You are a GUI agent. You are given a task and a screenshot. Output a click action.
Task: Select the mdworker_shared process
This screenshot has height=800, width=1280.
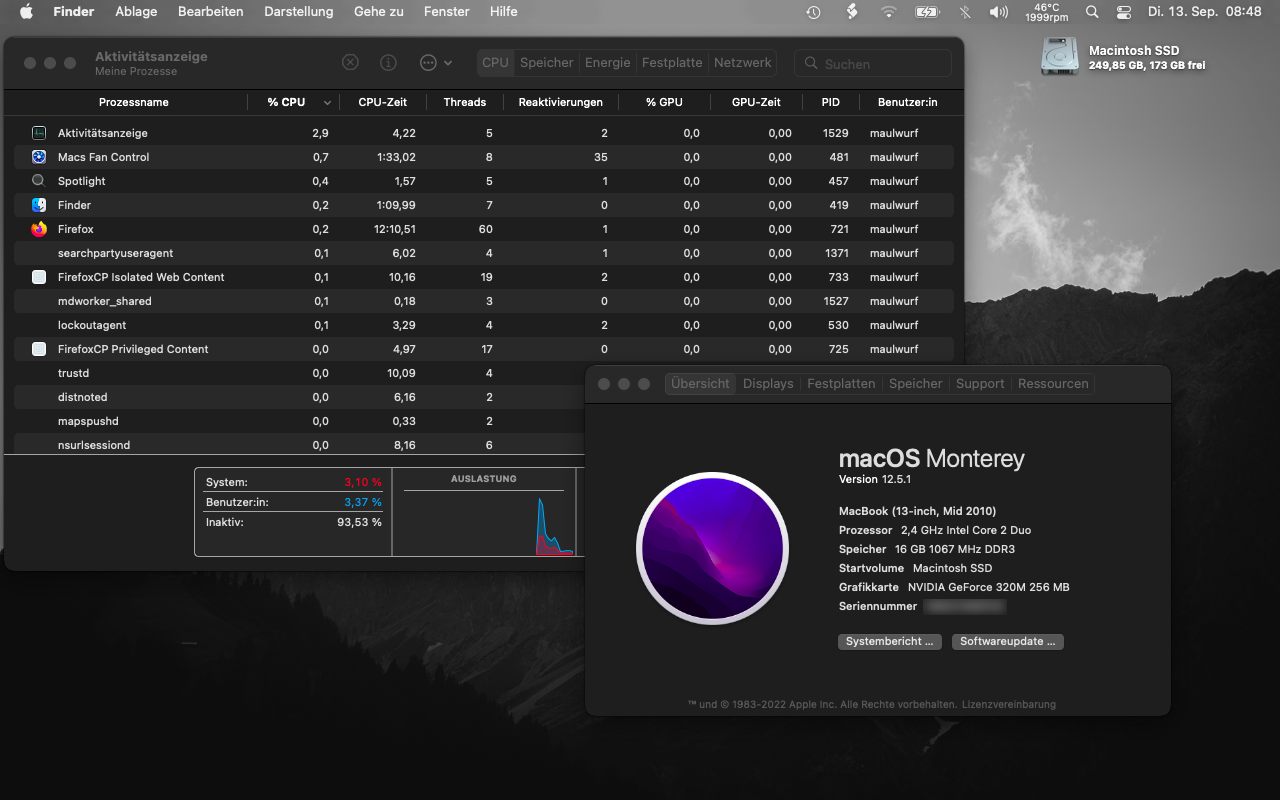484,301
